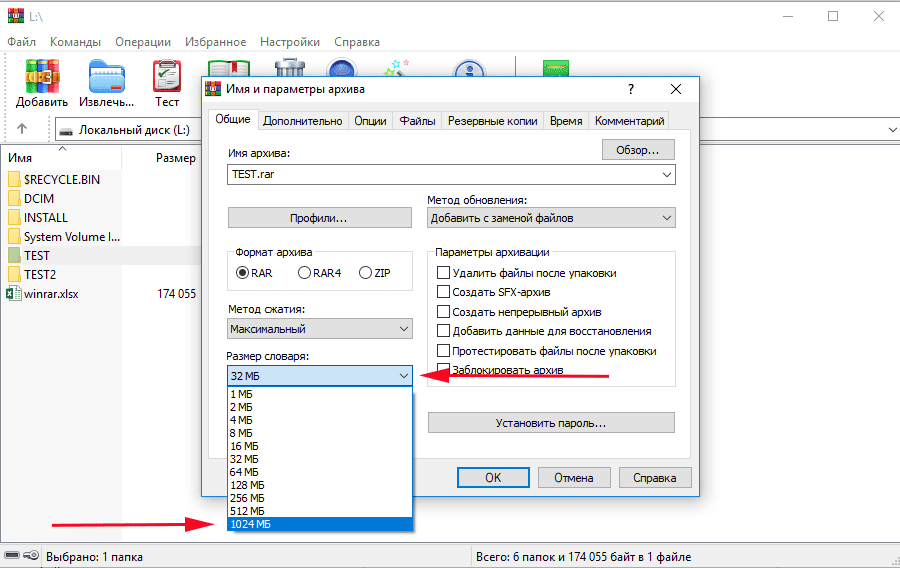
Task: Open the Метод обновления dropdown
Action: click(551, 218)
